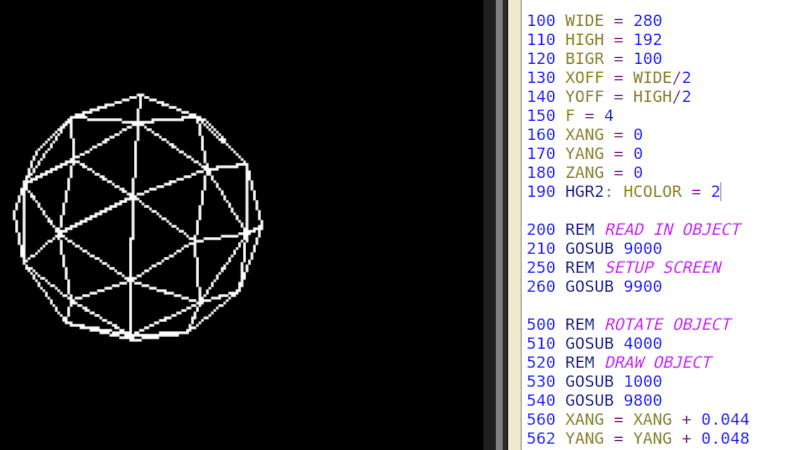The image size is (800, 450).
Task: Click the wireframe sphere in the graphics display
Action: [139, 217]
